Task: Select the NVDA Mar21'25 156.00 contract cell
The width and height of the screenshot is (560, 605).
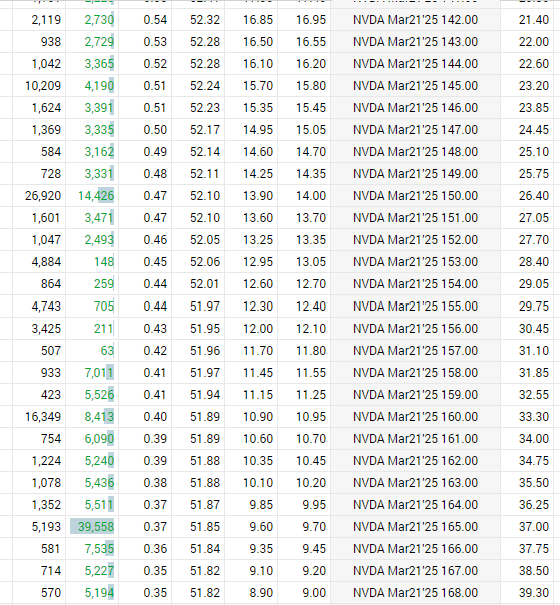Action: click(415, 329)
